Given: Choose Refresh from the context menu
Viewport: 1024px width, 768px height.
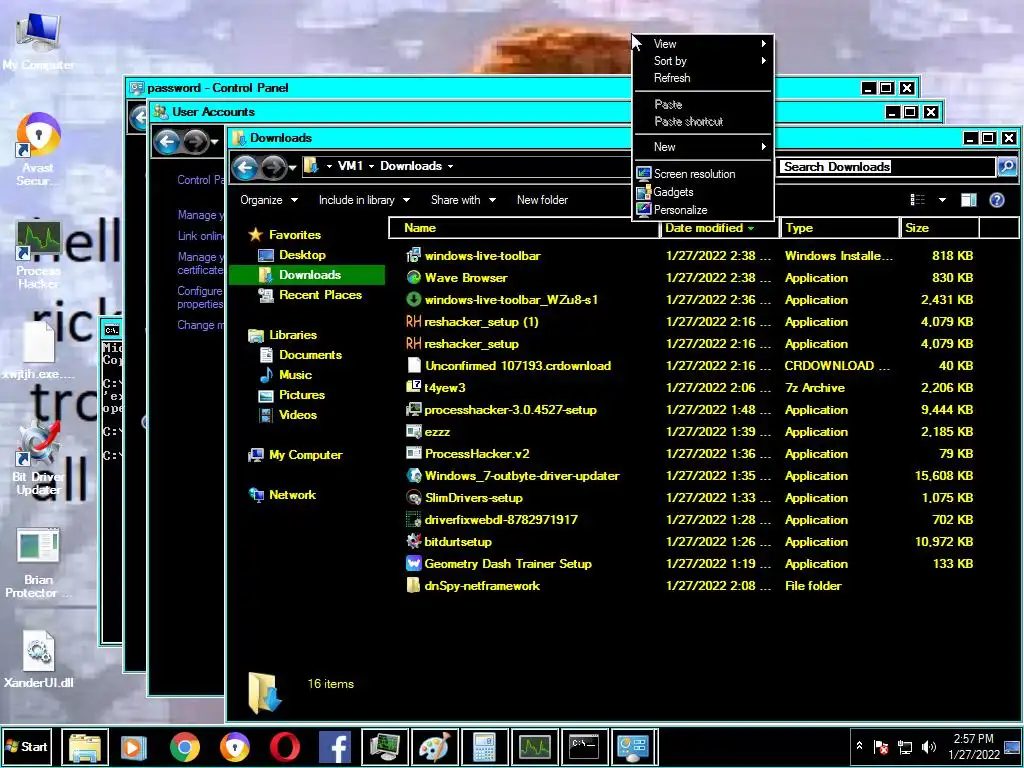Looking at the screenshot, I should 703,78.
